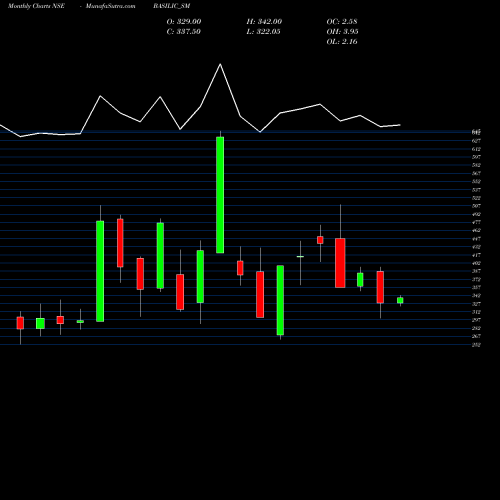Image resolution: width=500 pixels, height=500 pixels.
Task: Click the 462 price axis label
Action: (476, 231)
